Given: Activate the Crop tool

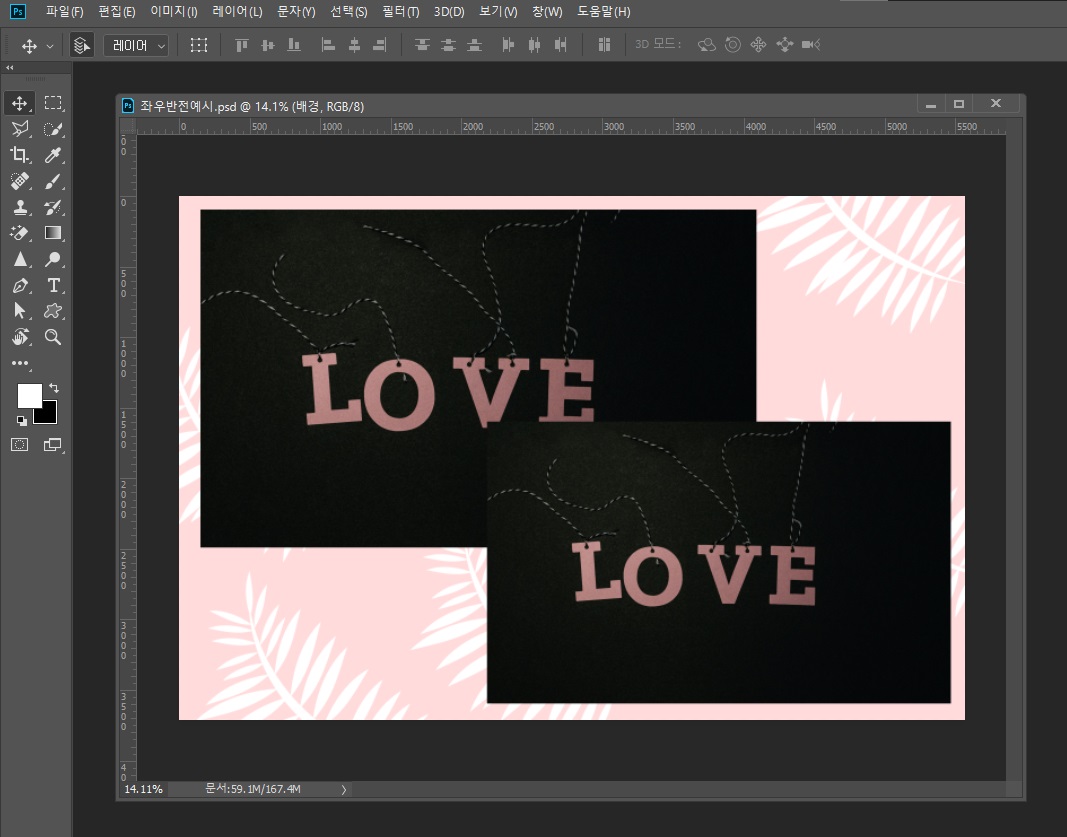Looking at the screenshot, I should pyautogui.click(x=20, y=154).
